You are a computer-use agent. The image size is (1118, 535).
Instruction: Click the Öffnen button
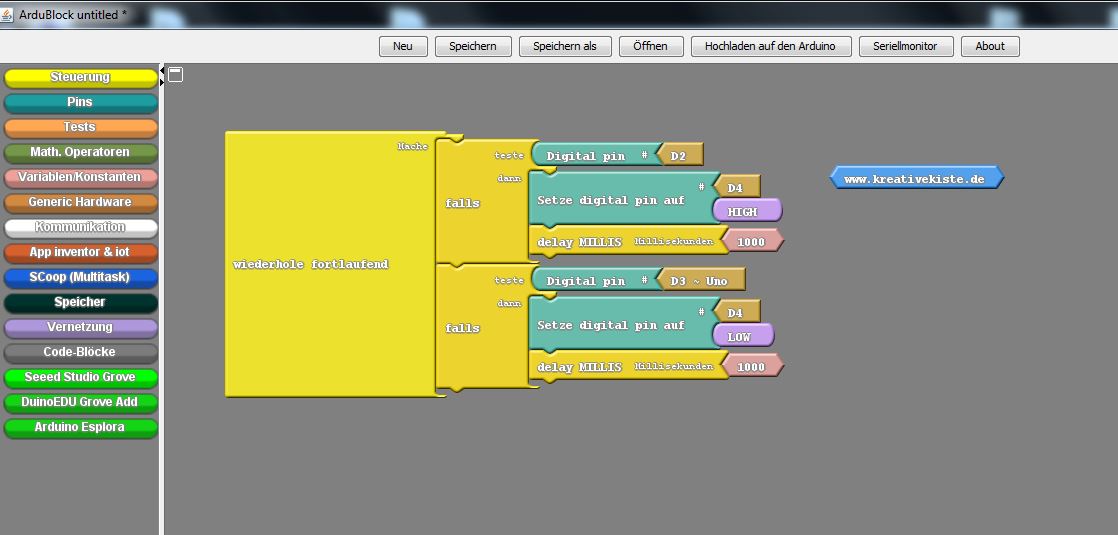coord(650,46)
